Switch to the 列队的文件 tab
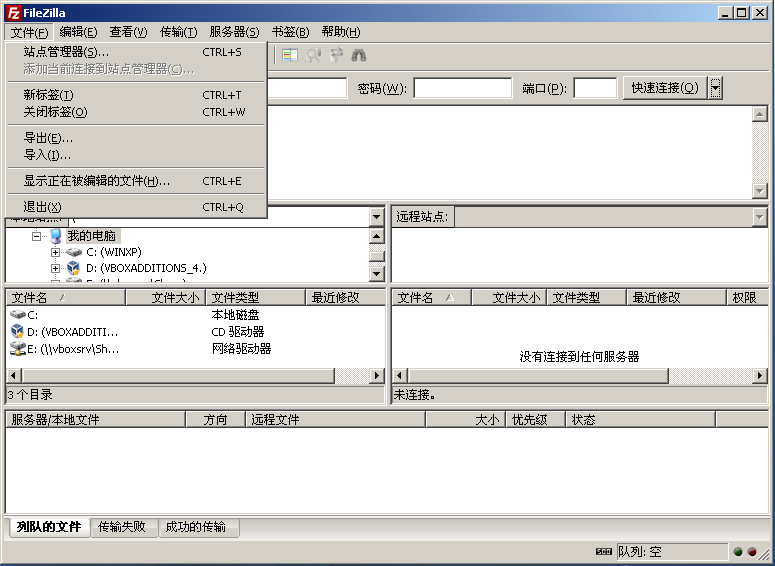Screen dimensions: 775x566 click(x=48, y=527)
